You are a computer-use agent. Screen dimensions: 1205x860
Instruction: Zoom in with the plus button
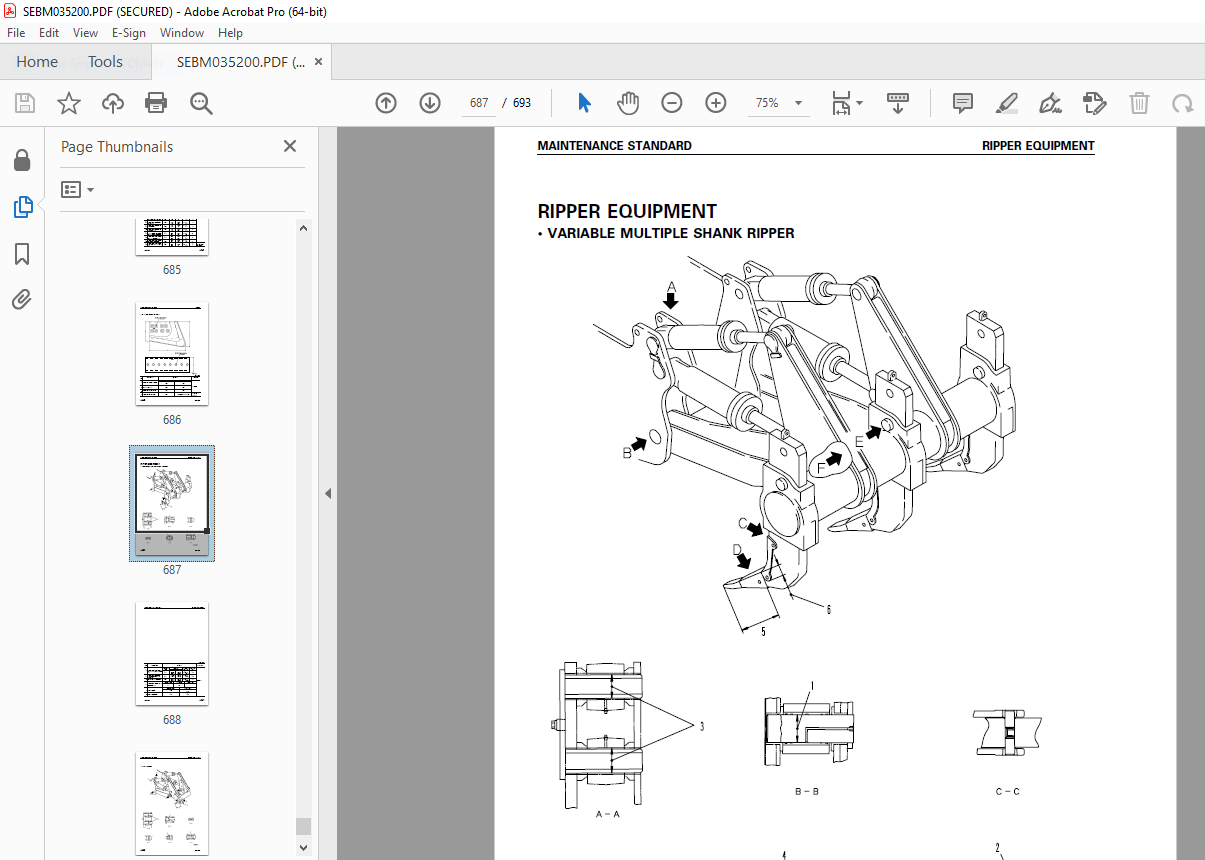[716, 103]
